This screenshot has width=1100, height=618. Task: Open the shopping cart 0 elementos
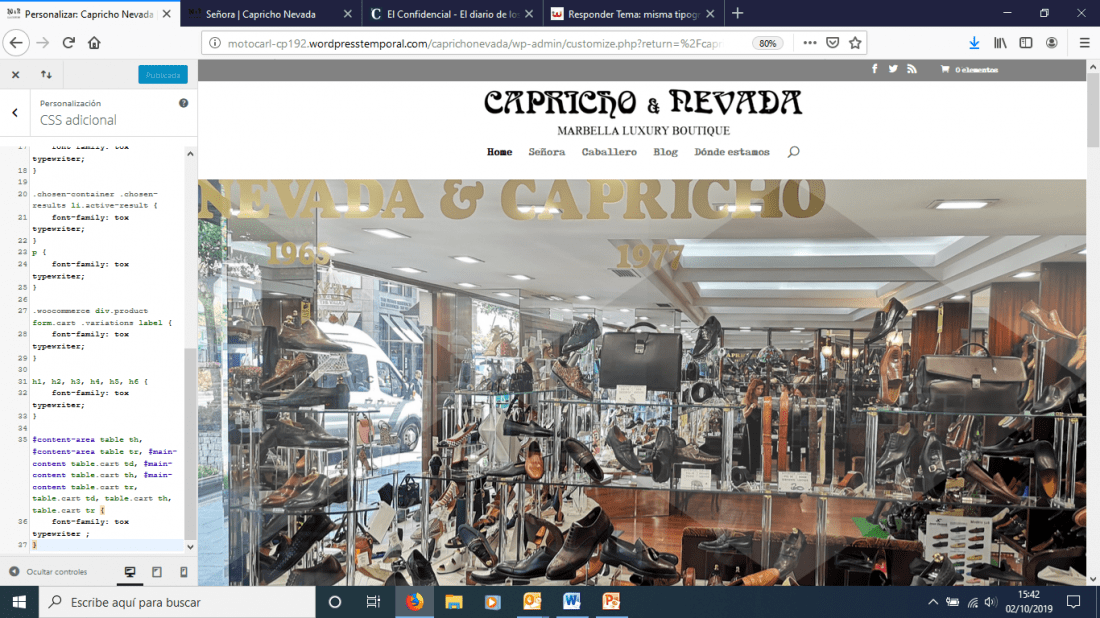pyautogui.click(x=970, y=69)
